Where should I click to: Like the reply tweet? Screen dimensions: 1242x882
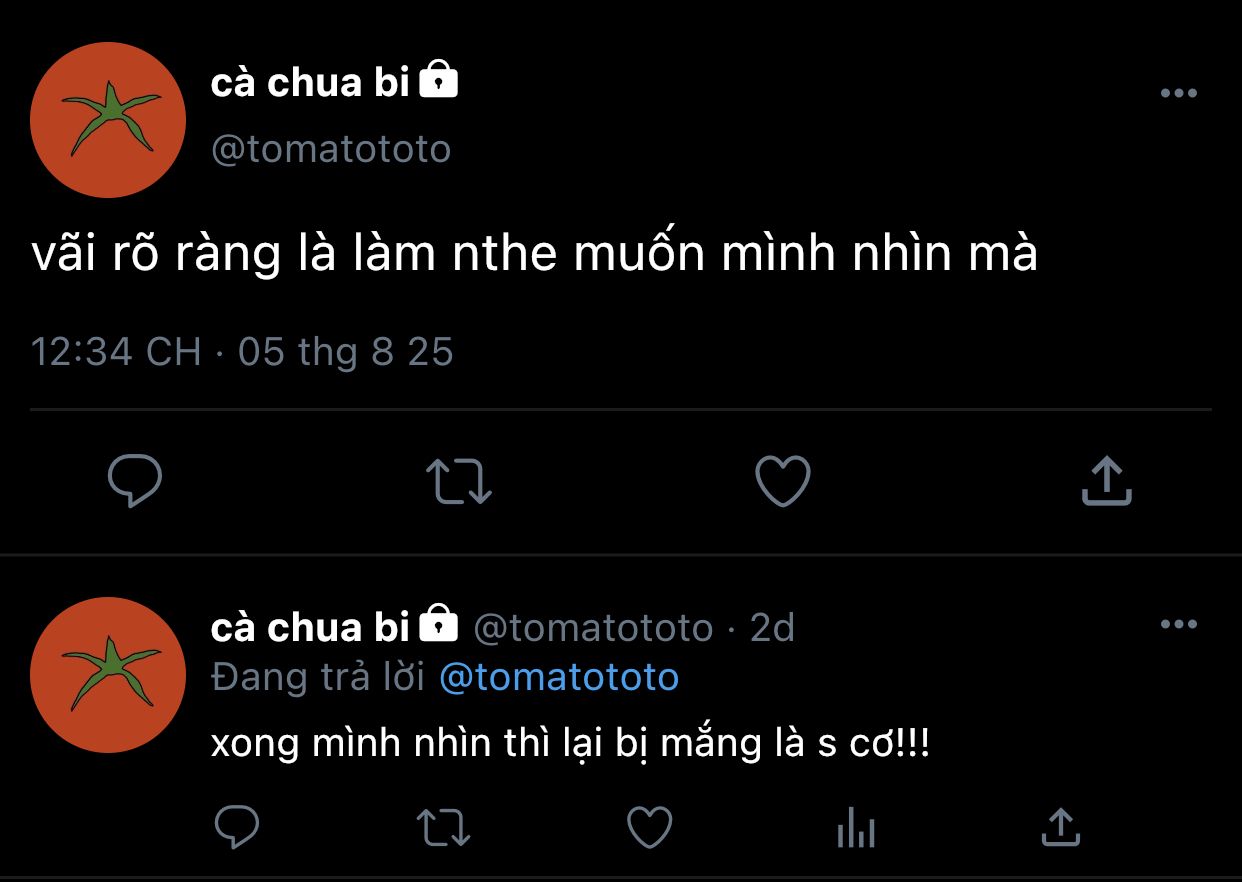tap(649, 827)
